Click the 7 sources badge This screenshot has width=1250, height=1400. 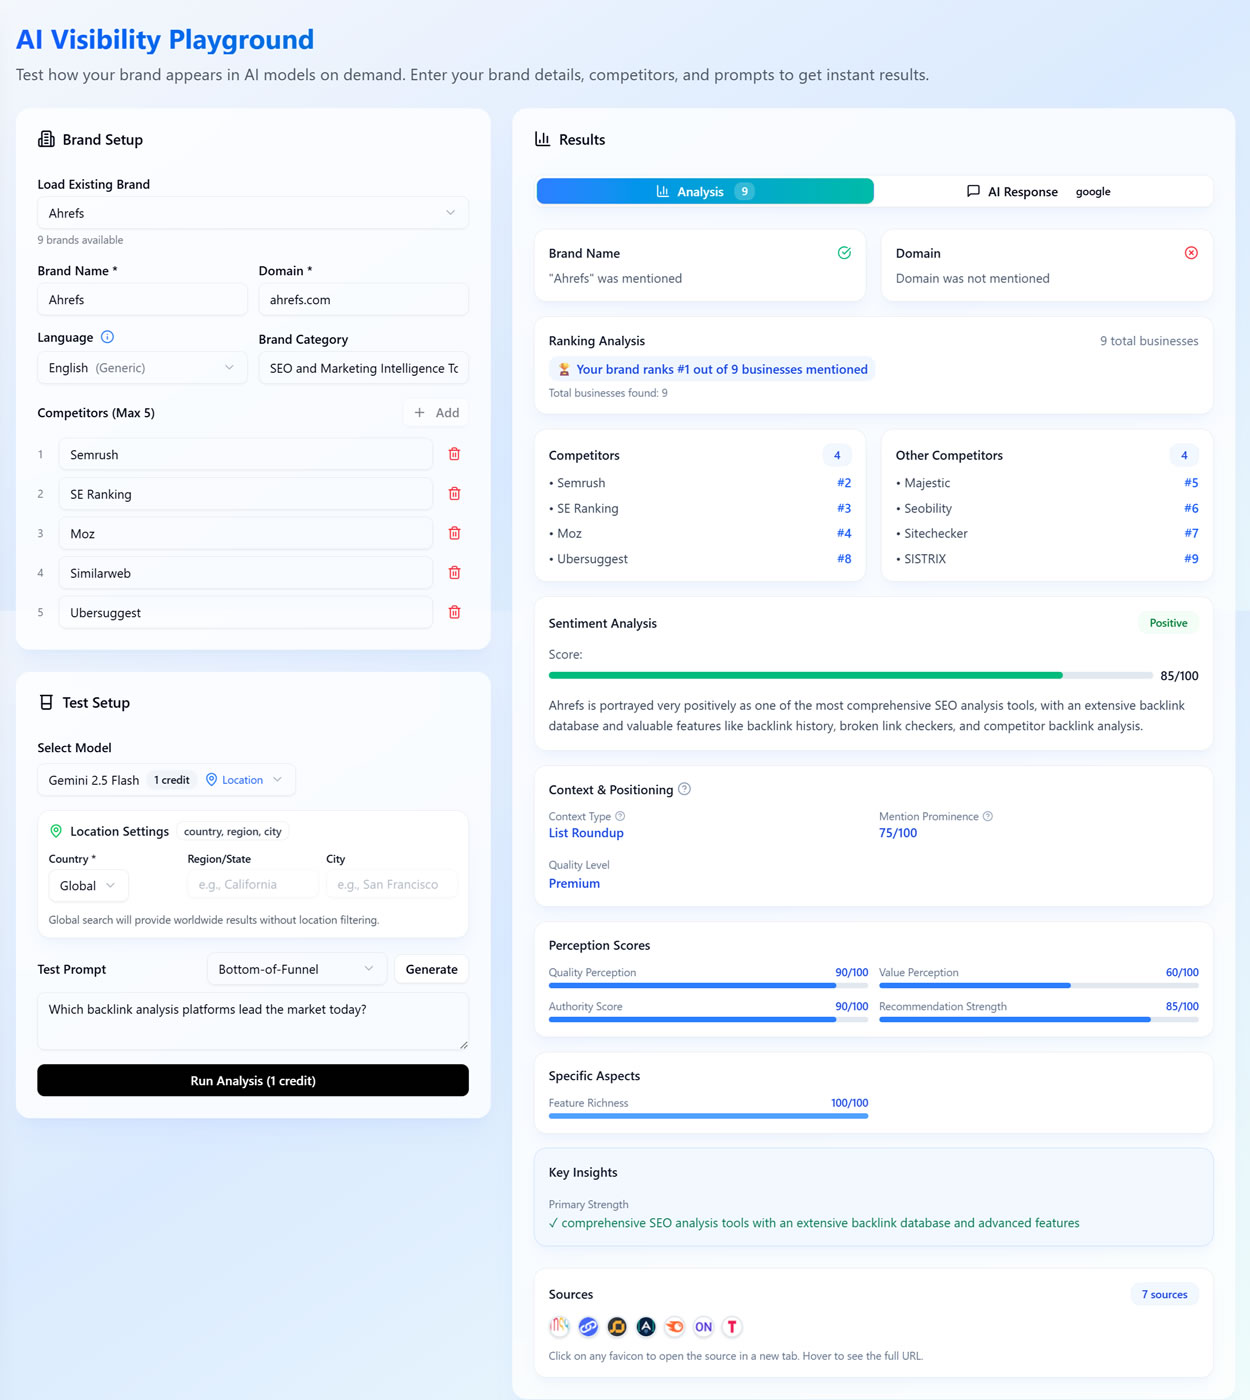coord(1164,1294)
